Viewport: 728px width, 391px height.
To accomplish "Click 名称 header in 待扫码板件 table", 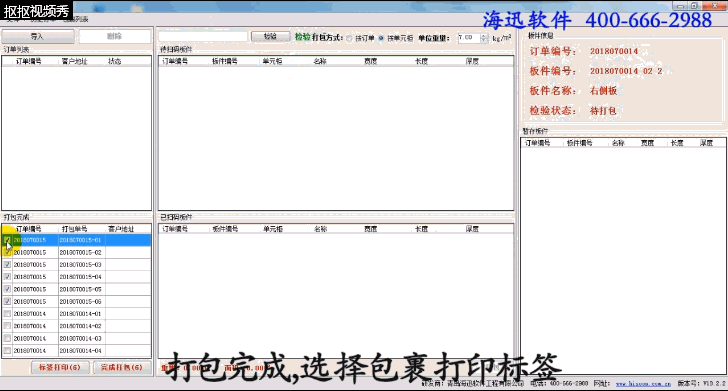I will click(320, 61).
